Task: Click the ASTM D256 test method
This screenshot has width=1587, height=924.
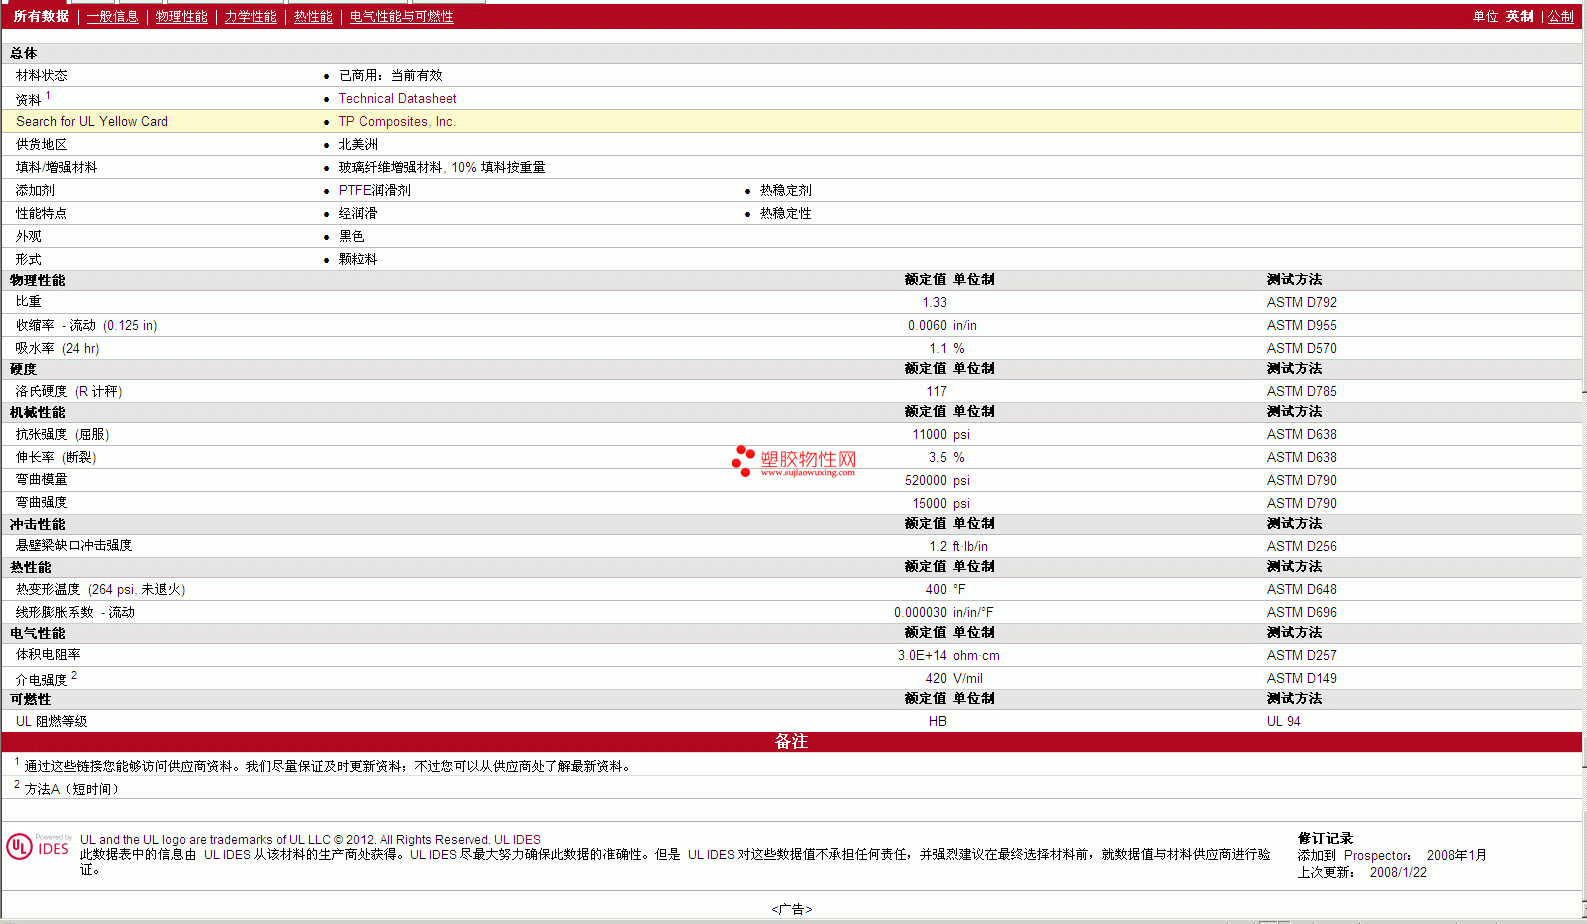Action: click(1302, 546)
